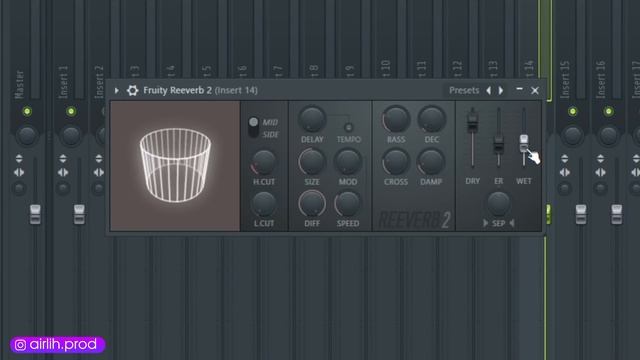640x360 pixels.
Task: Click the Insert 1 pan knob
Action: pyautogui.click(x=71, y=135)
